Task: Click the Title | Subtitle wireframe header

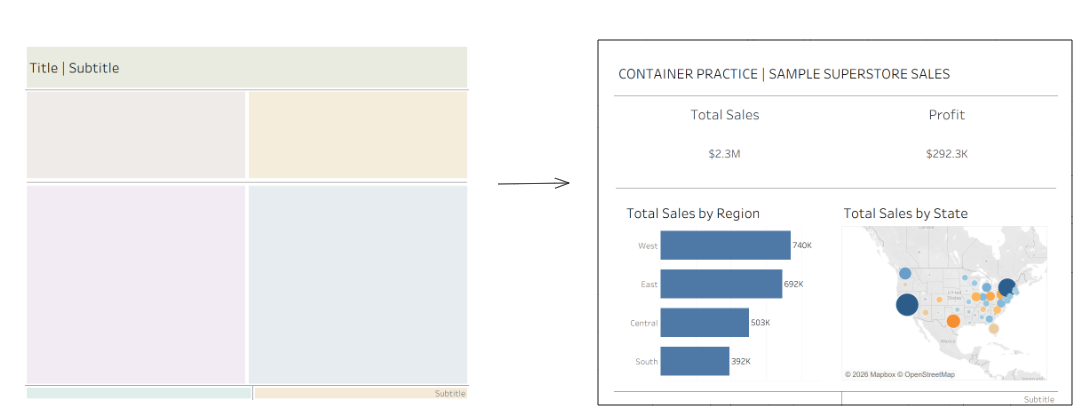Action: coord(74,68)
